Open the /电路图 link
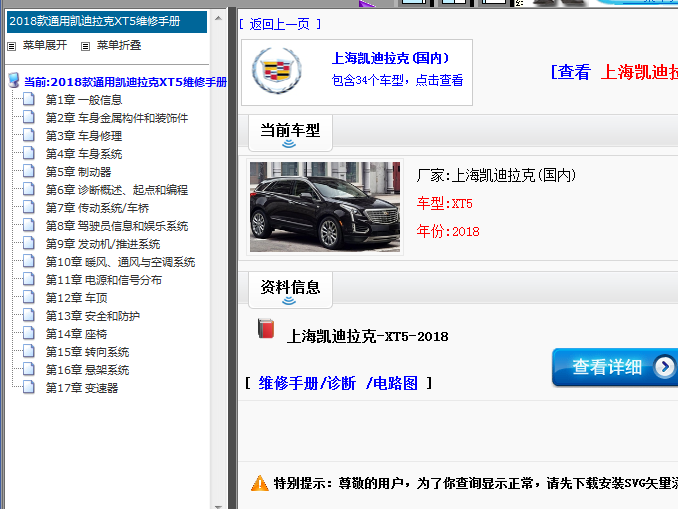The width and height of the screenshot is (678, 509). click(392, 383)
